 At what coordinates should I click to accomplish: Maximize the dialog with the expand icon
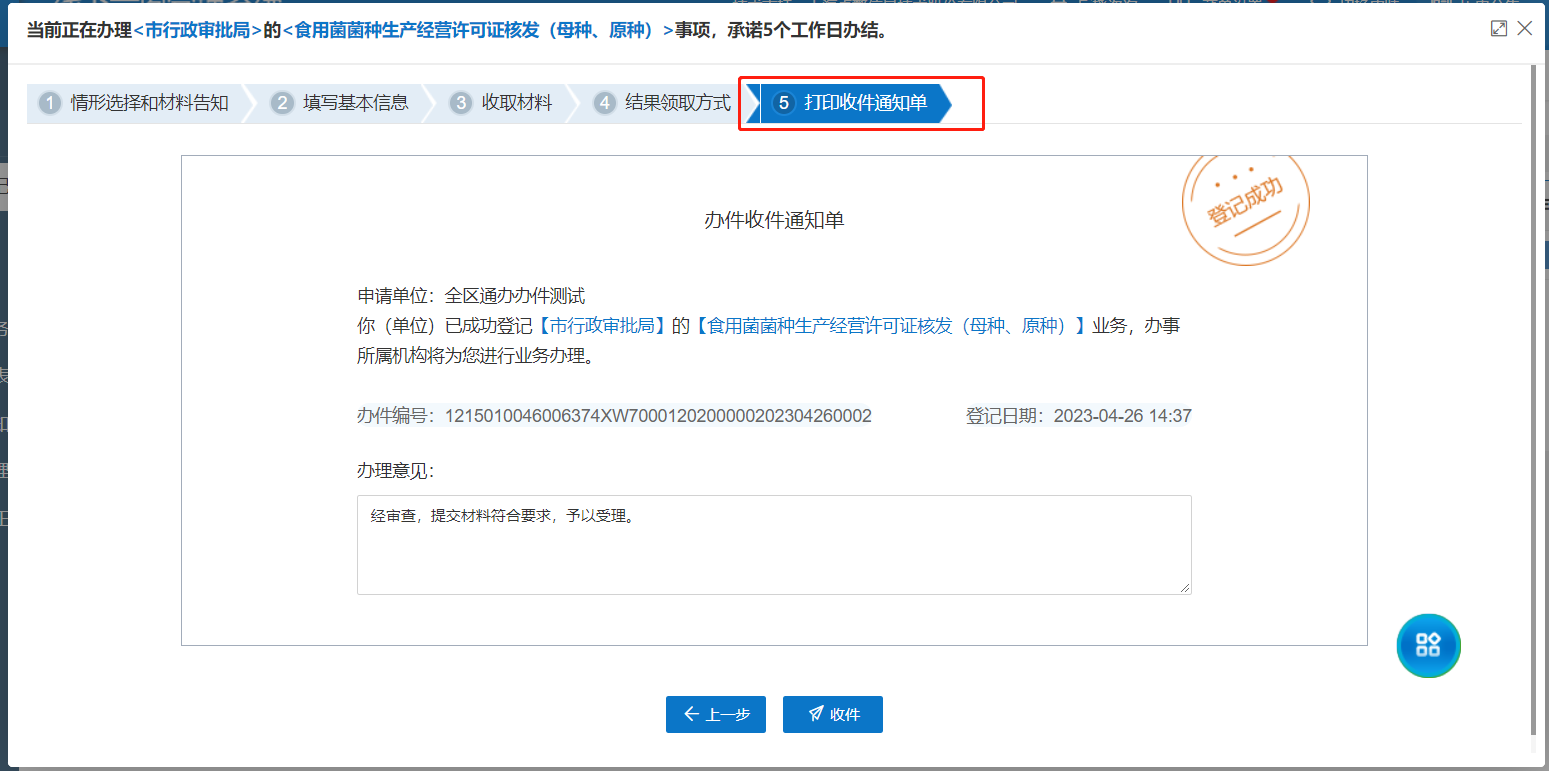coord(1498,29)
